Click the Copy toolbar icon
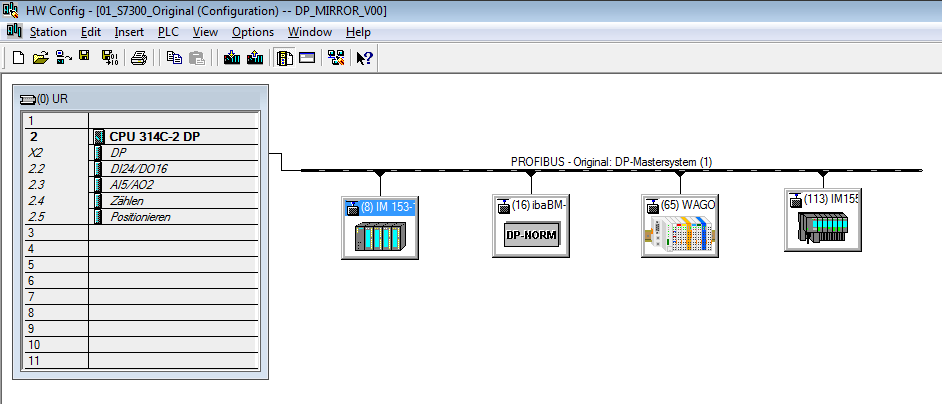Image resolution: width=942 pixels, height=404 pixels. 174,58
